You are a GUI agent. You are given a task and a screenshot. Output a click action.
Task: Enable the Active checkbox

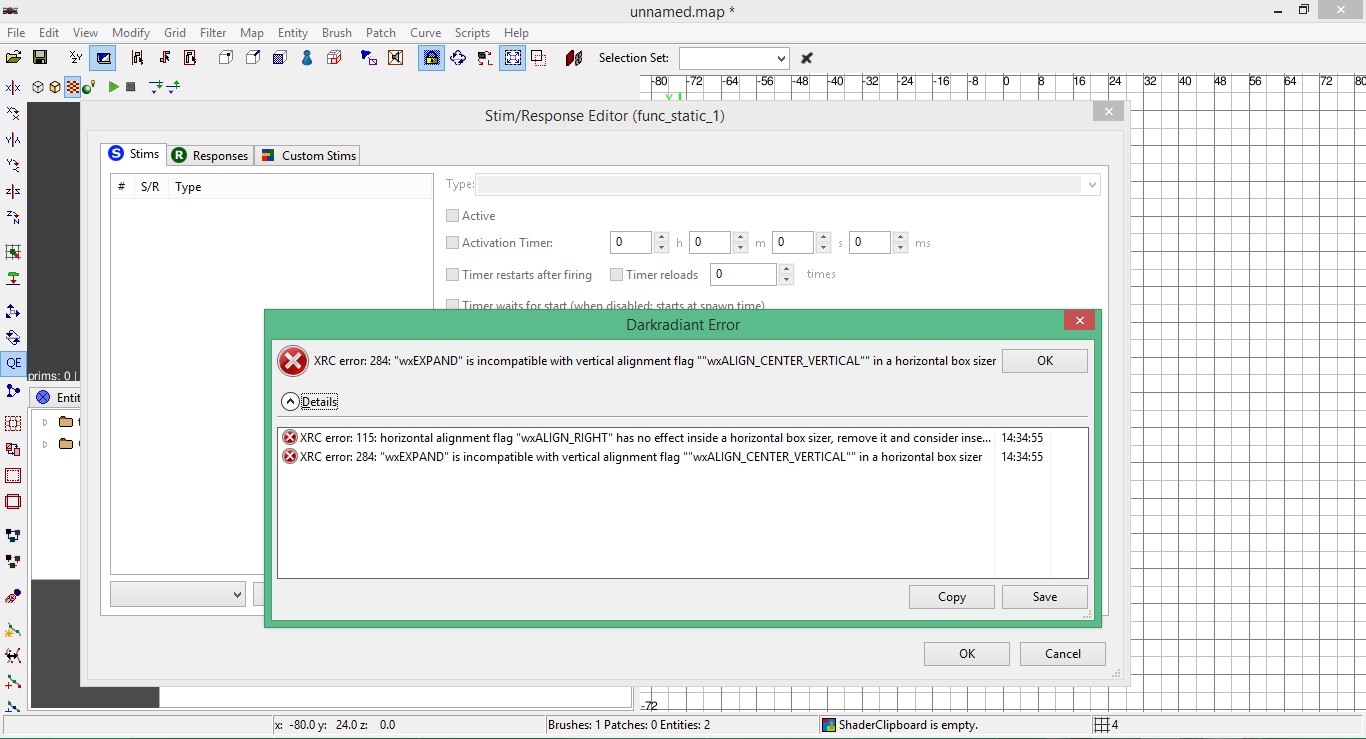coord(453,216)
